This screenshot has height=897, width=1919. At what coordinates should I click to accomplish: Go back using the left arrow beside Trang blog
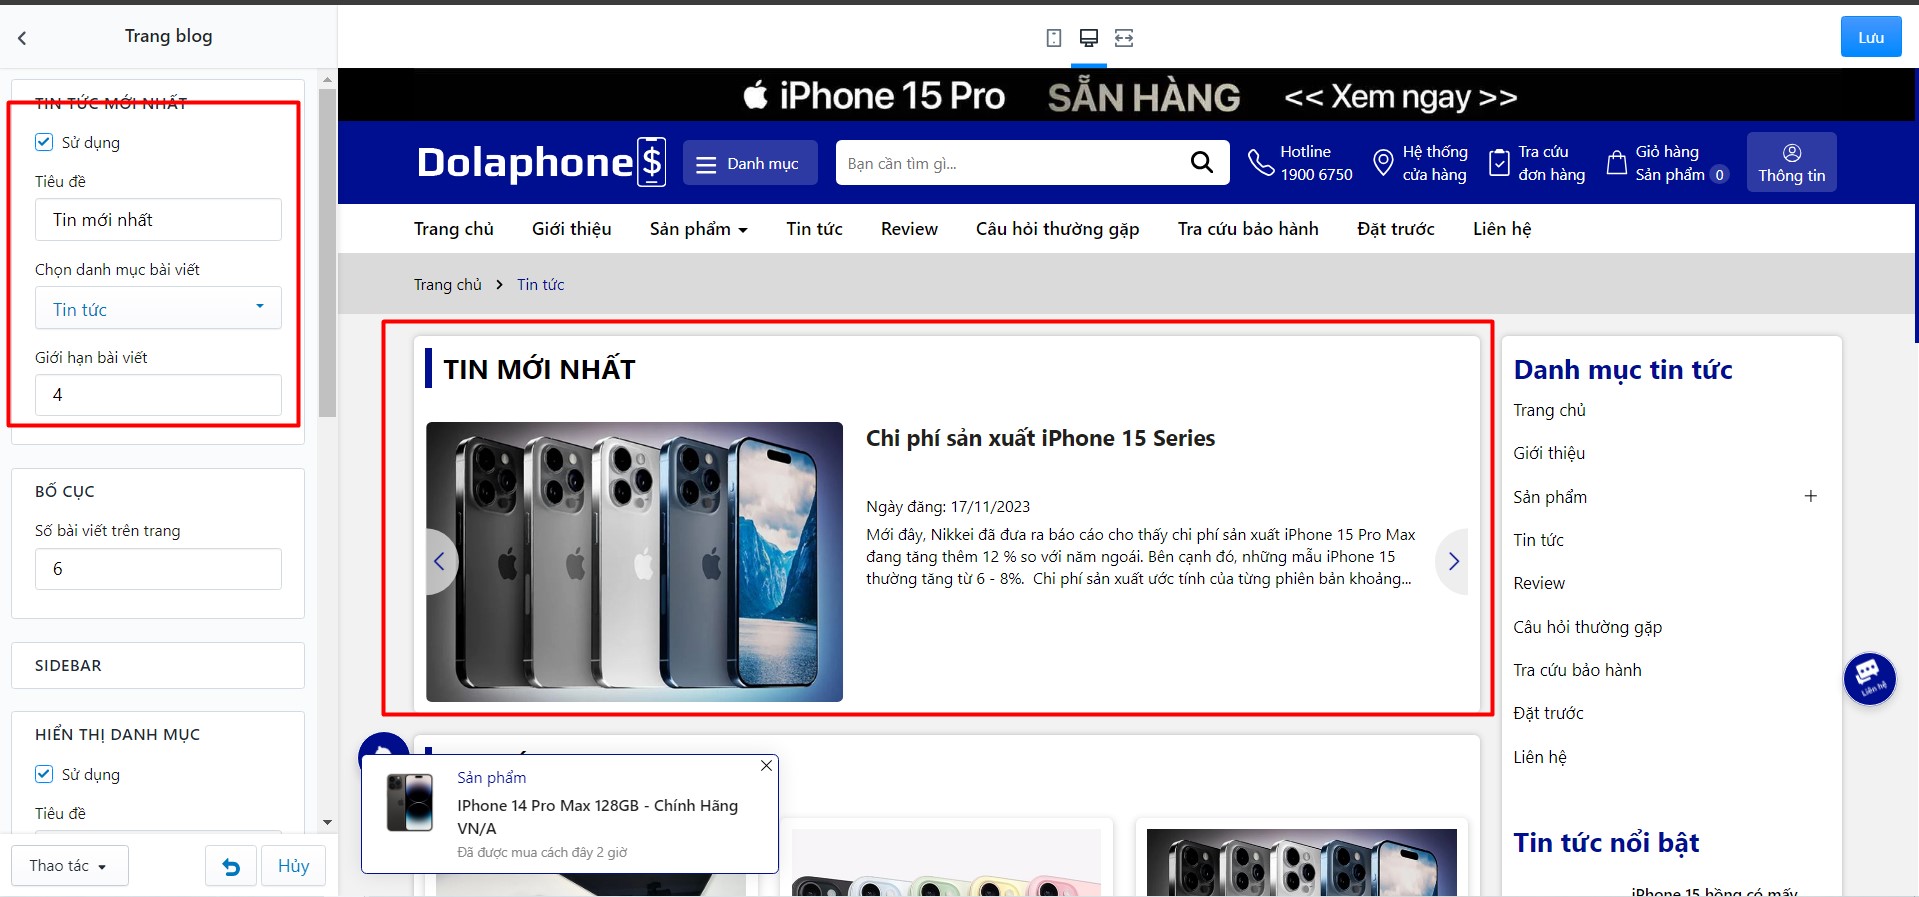(22, 37)
